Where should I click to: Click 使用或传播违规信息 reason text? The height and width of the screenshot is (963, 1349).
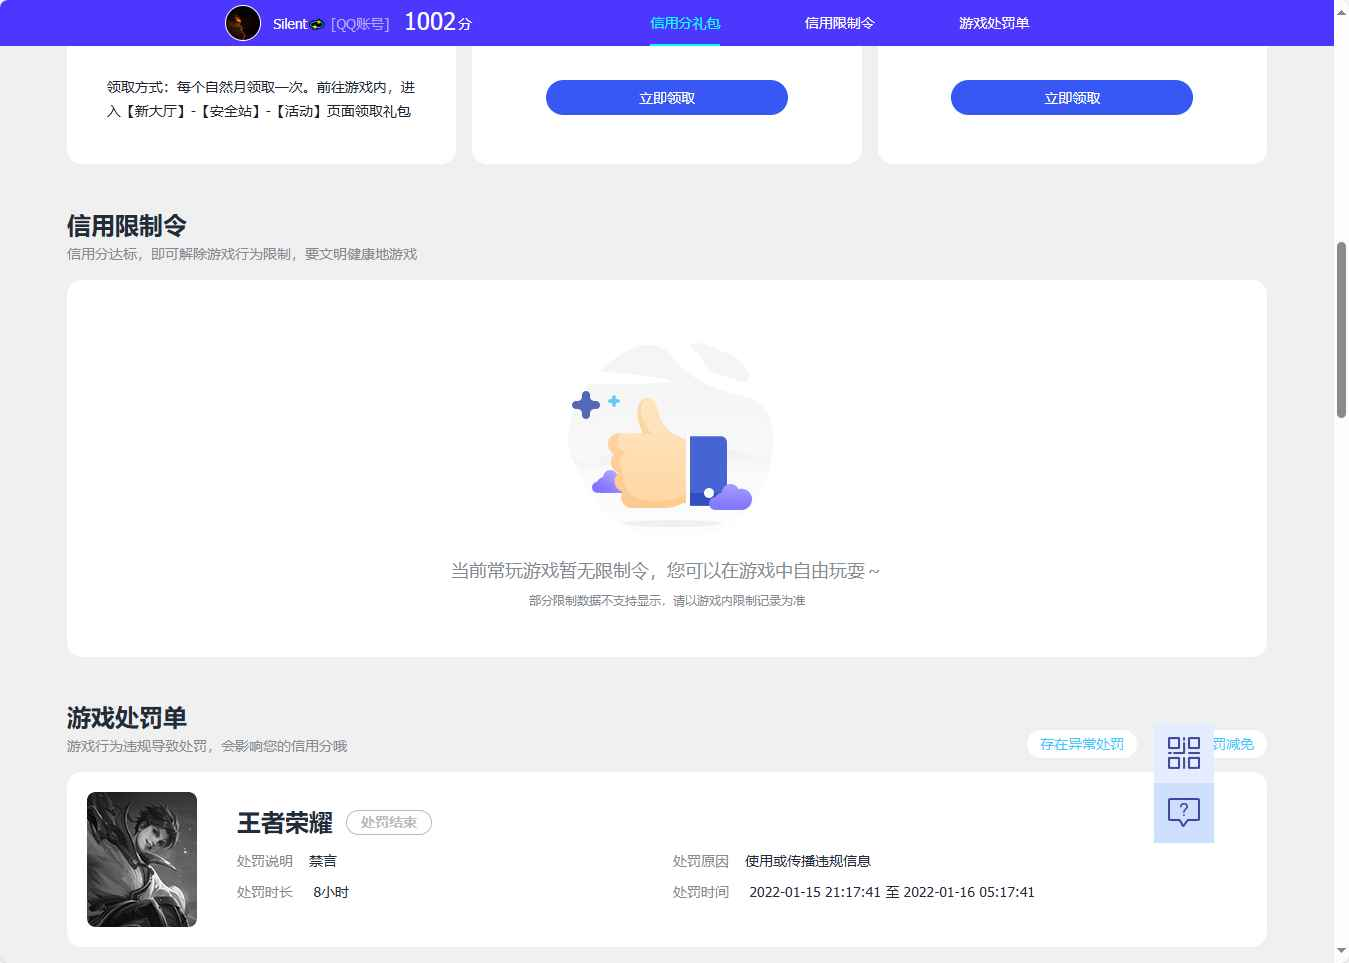[x=808, y=861]
